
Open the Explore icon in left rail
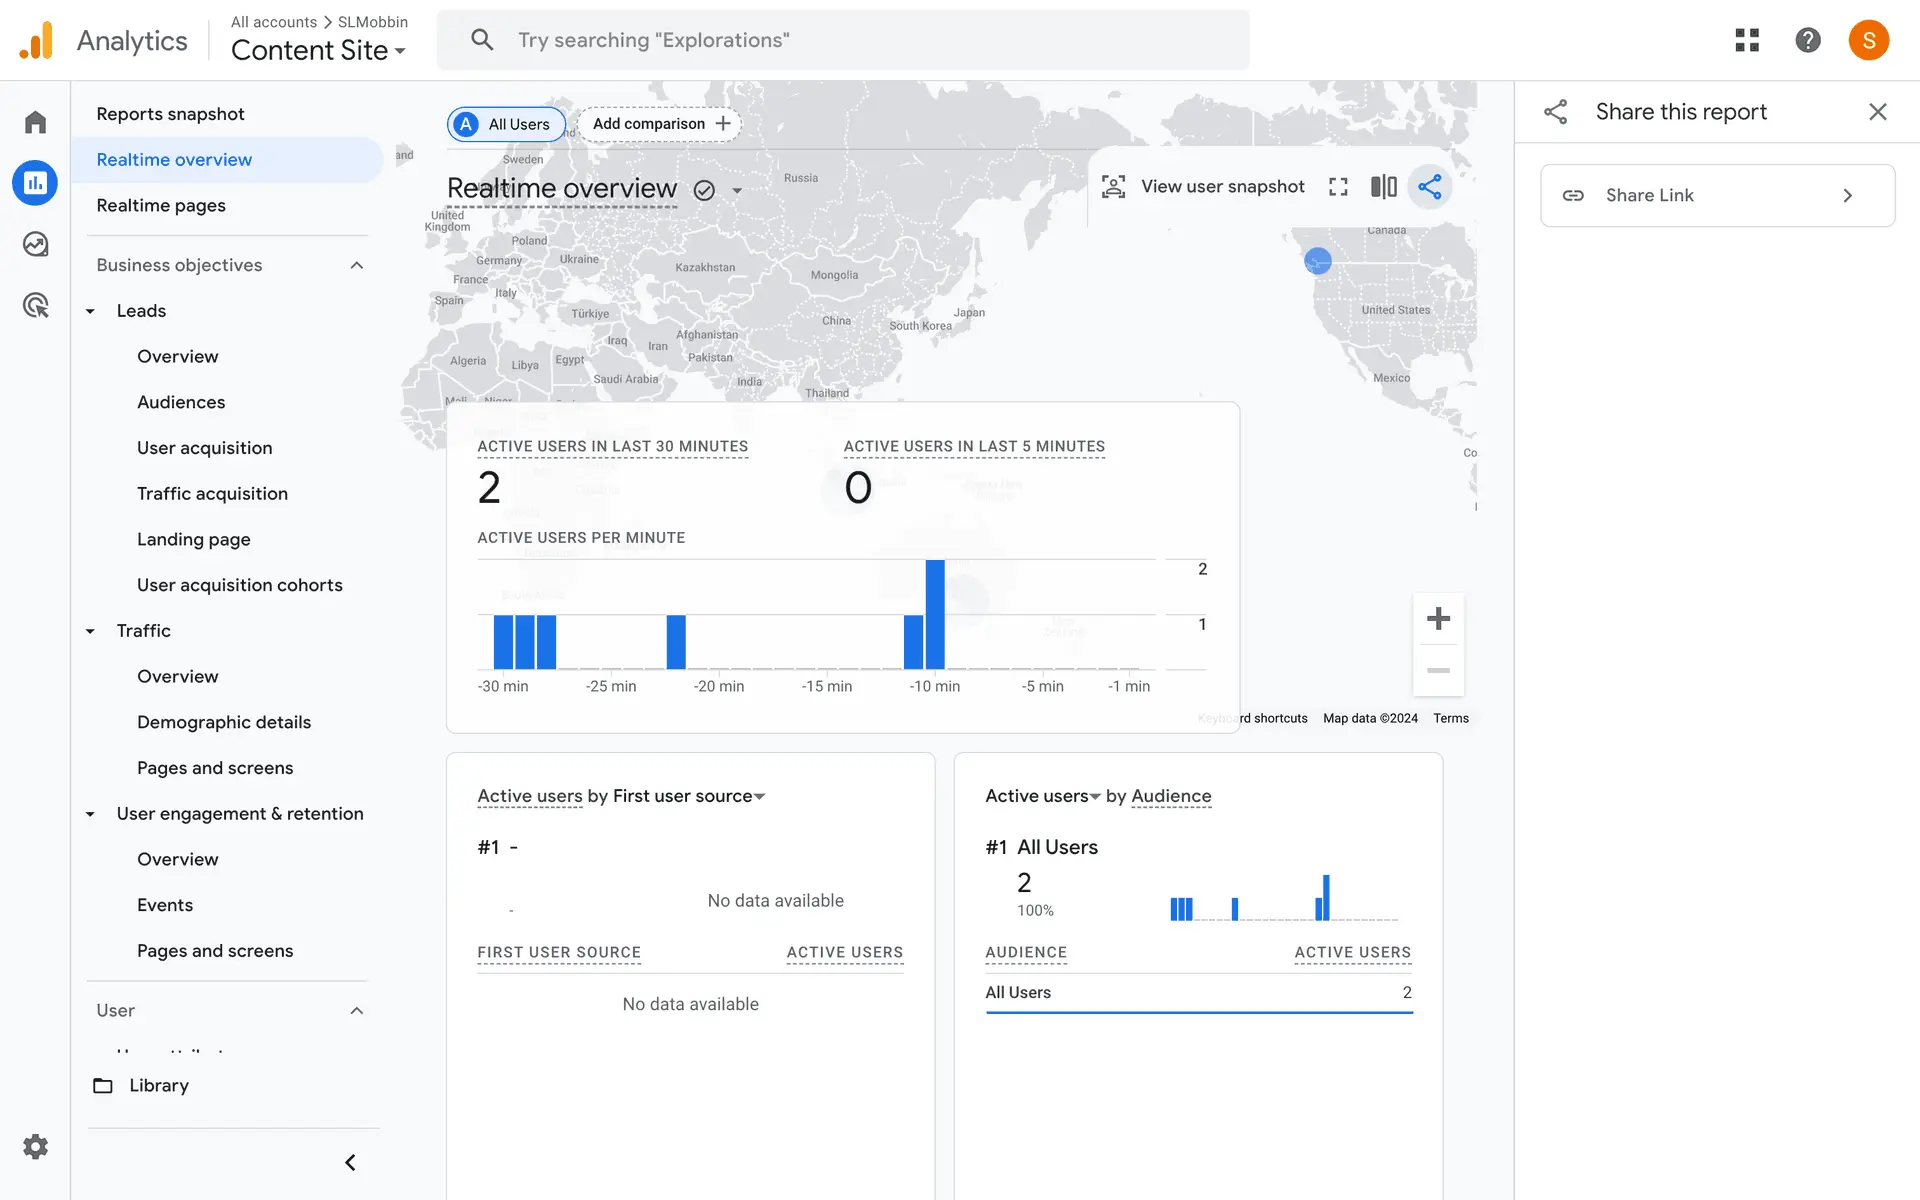(35, 244)
